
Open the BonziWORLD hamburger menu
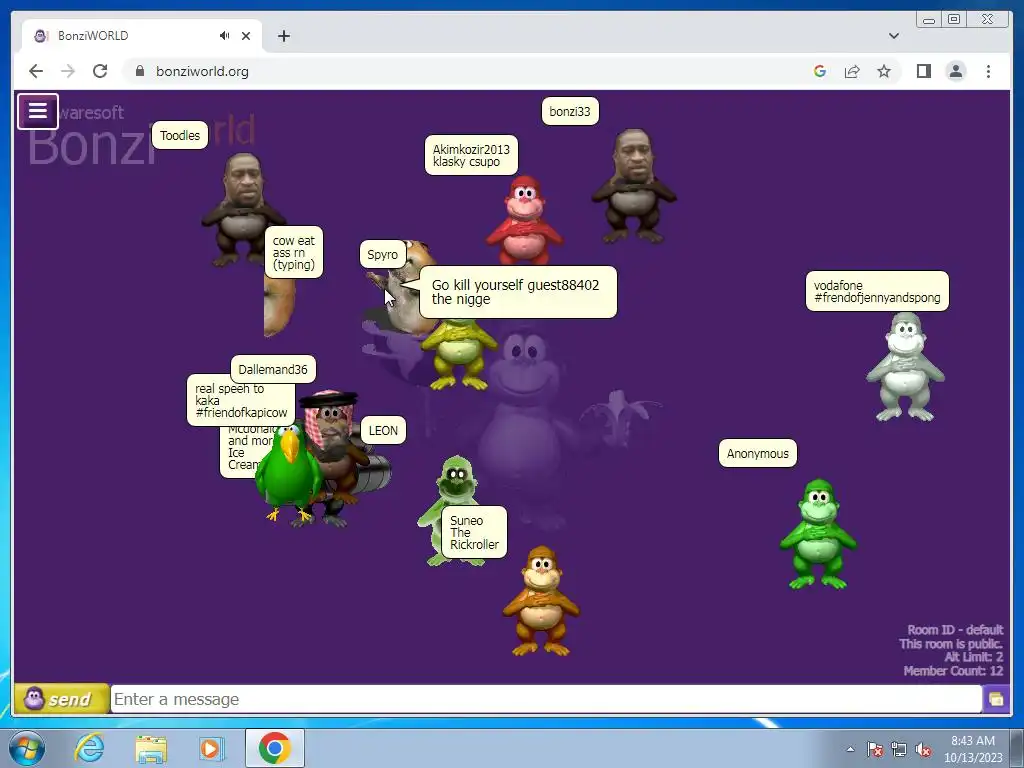pos(38,111)
